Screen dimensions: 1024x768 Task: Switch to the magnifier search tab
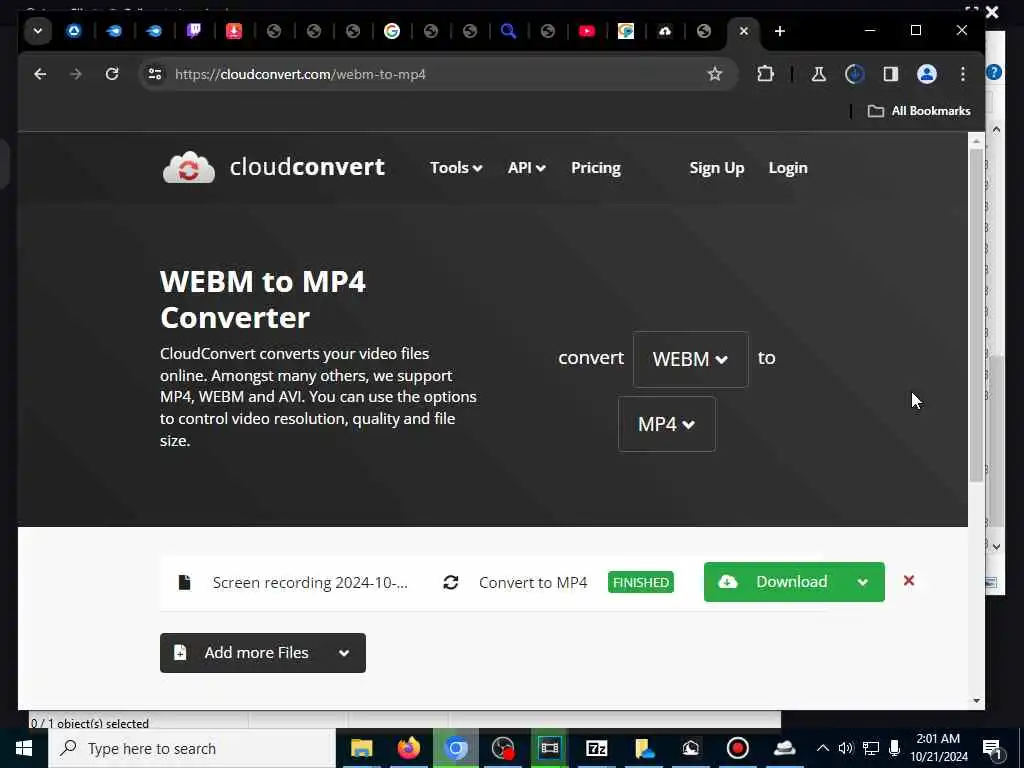[x=508, y=31]
